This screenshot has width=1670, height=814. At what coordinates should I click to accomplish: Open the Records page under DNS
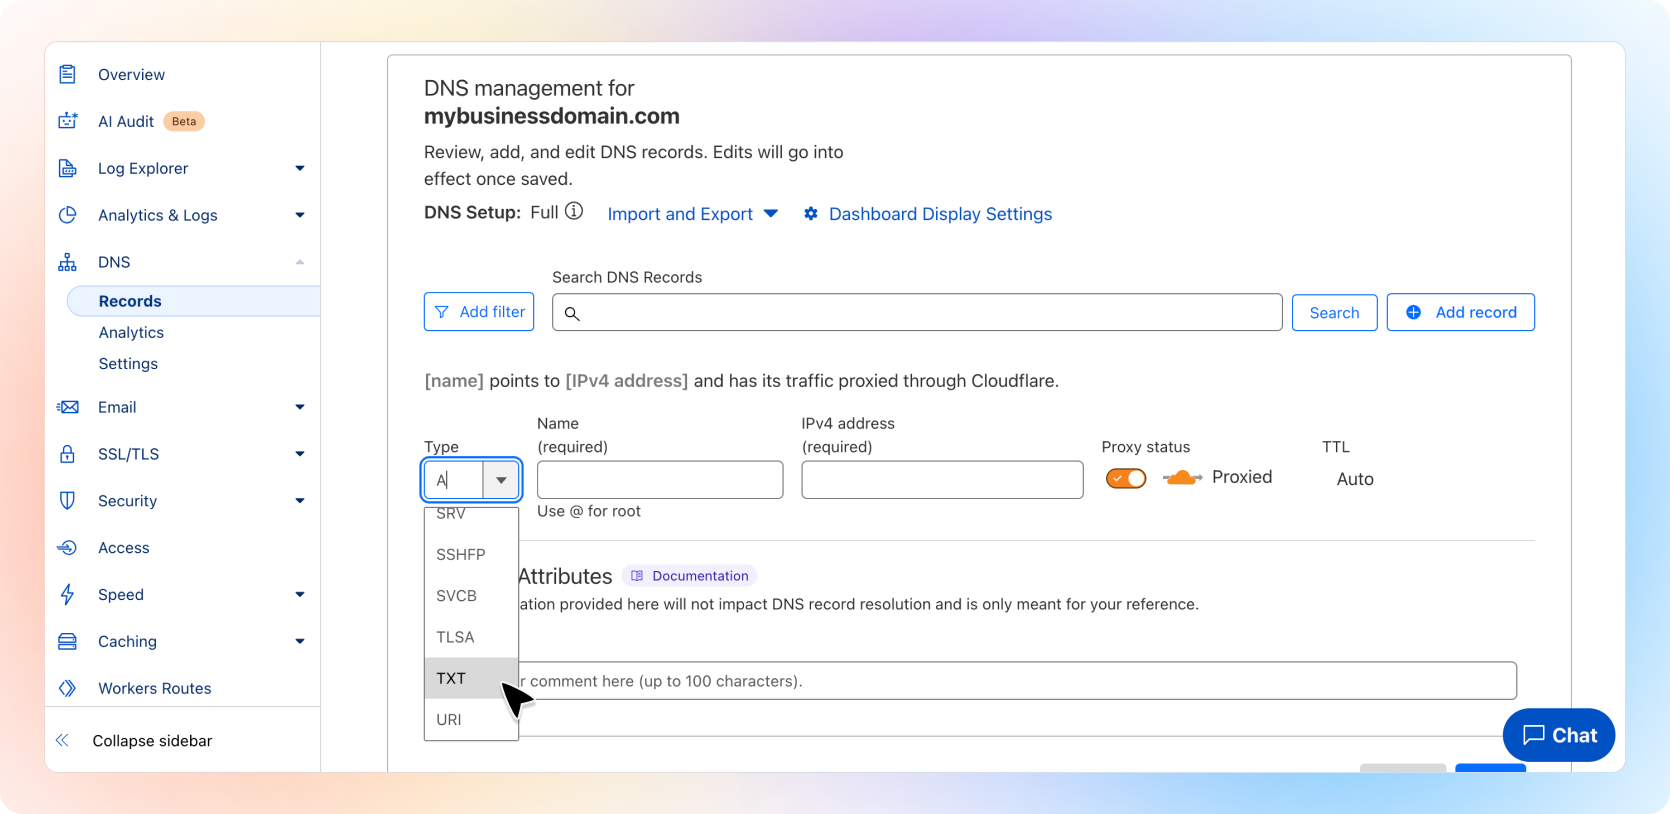pos(193,301)
